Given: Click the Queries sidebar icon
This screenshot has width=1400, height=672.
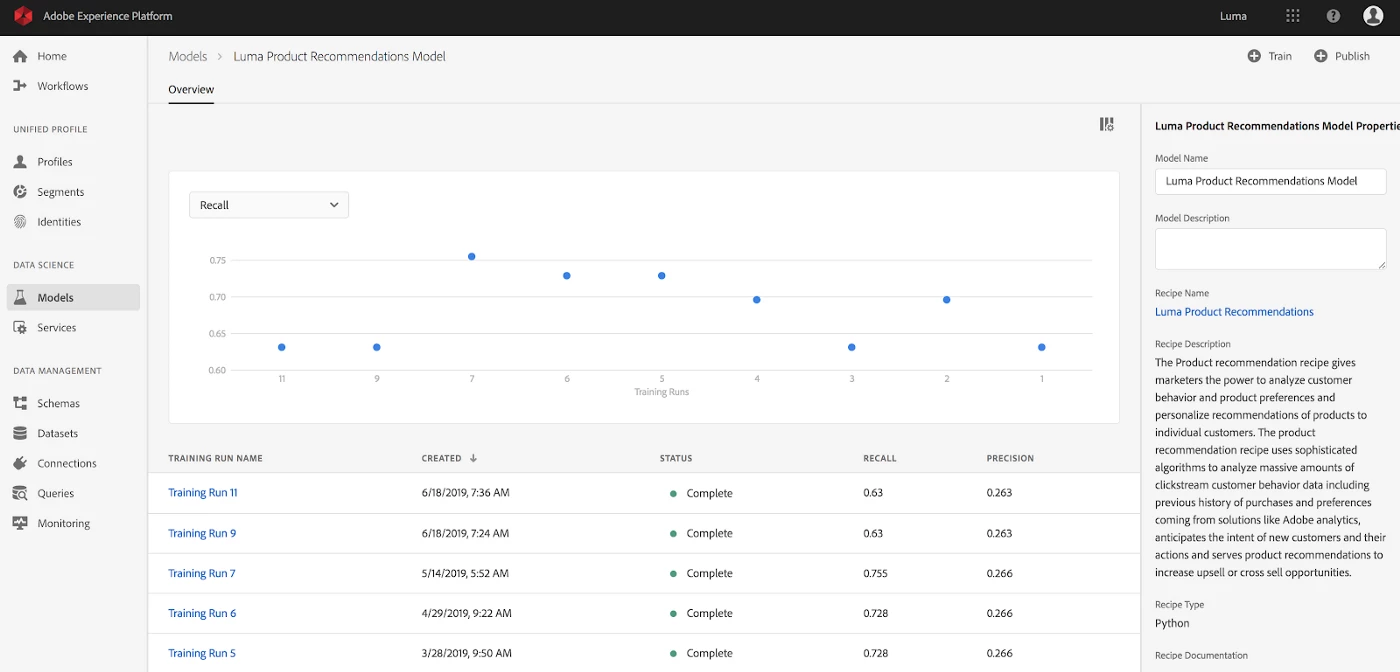Looking at the screenshot, I should [20, 493].
